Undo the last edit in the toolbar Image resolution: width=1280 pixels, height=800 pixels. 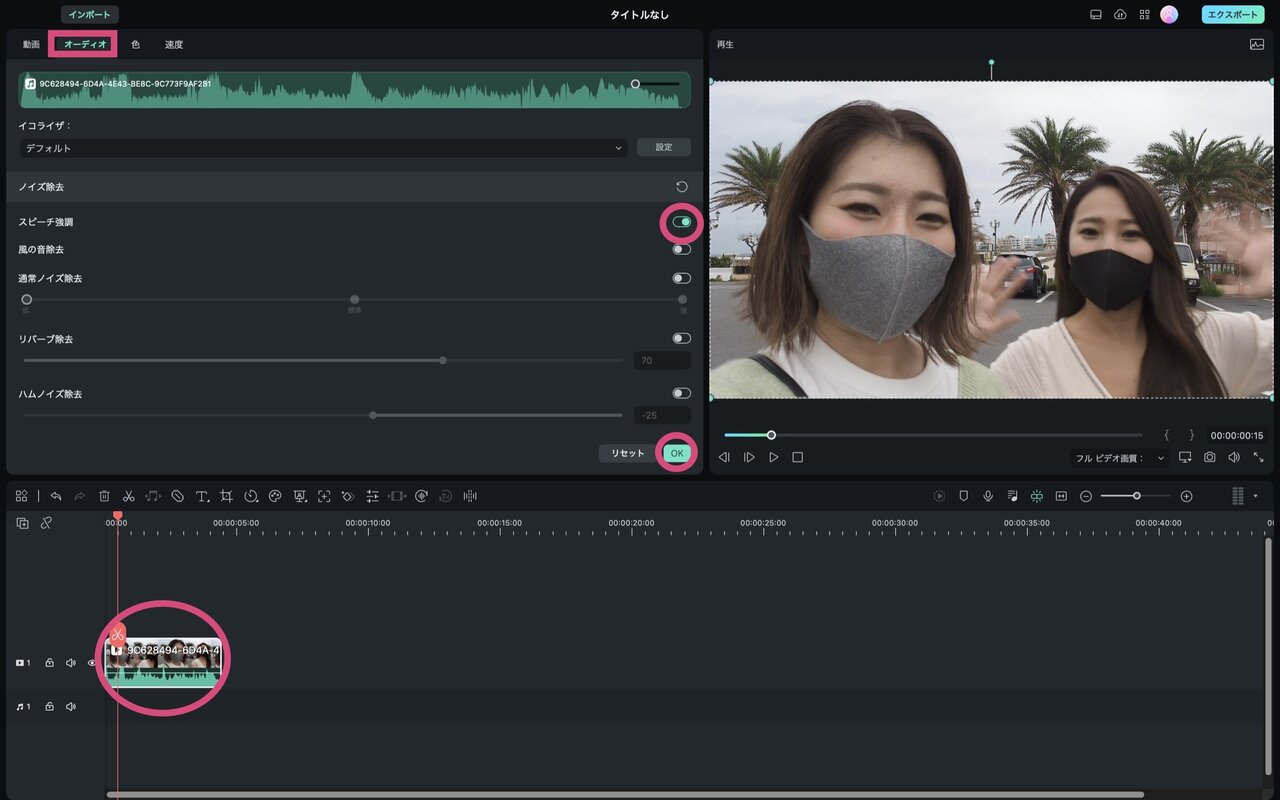(56, 496)
